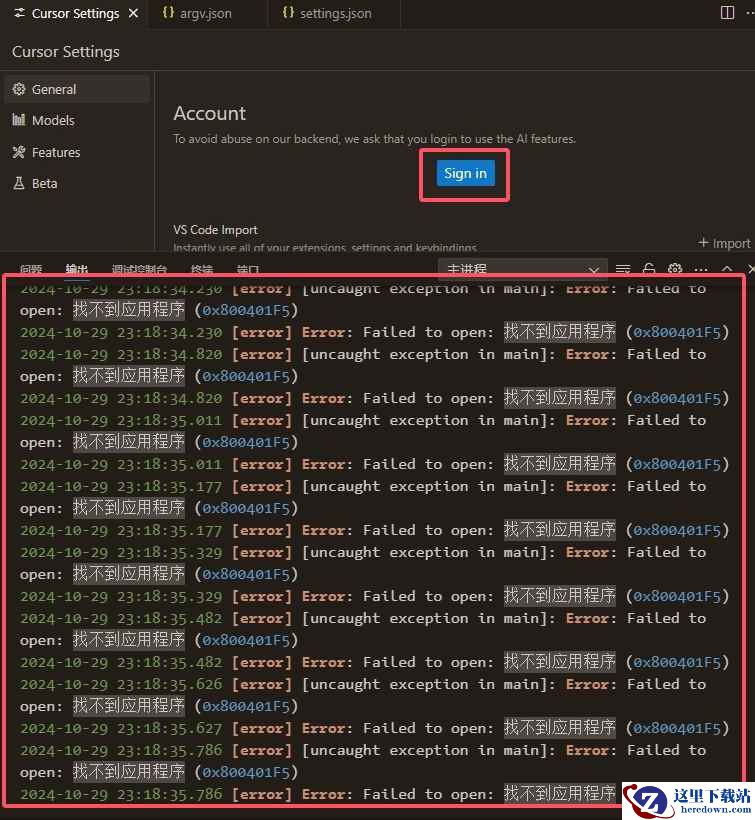This screenshot has width=755, height=820.
Task: Open the panel more actions ellipsis
Action: (x=701, y=270)
